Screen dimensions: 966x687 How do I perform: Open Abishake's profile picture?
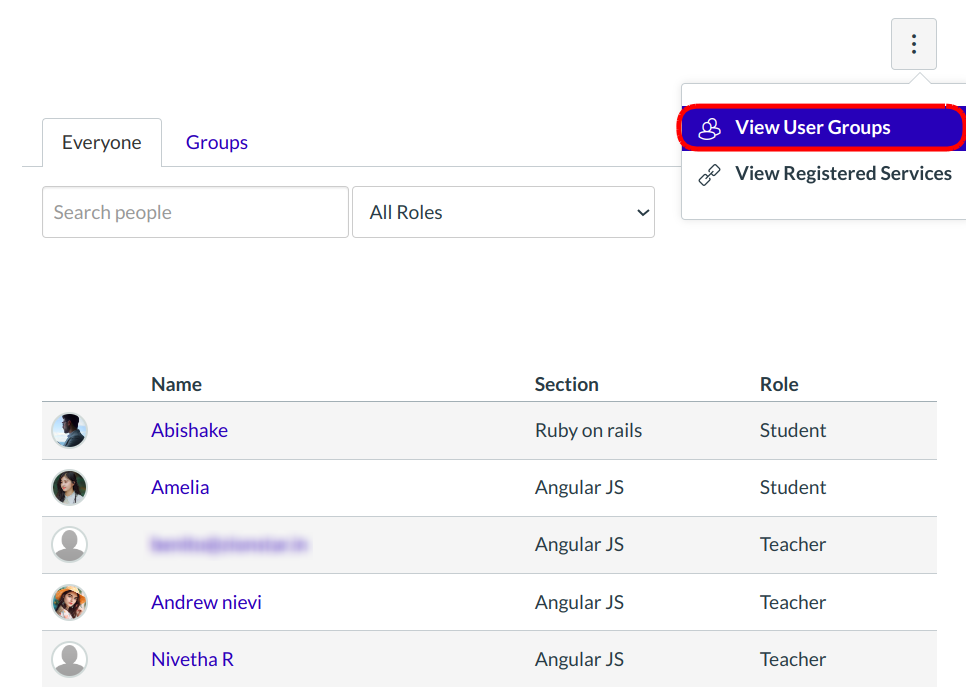[x=70, y=431]
